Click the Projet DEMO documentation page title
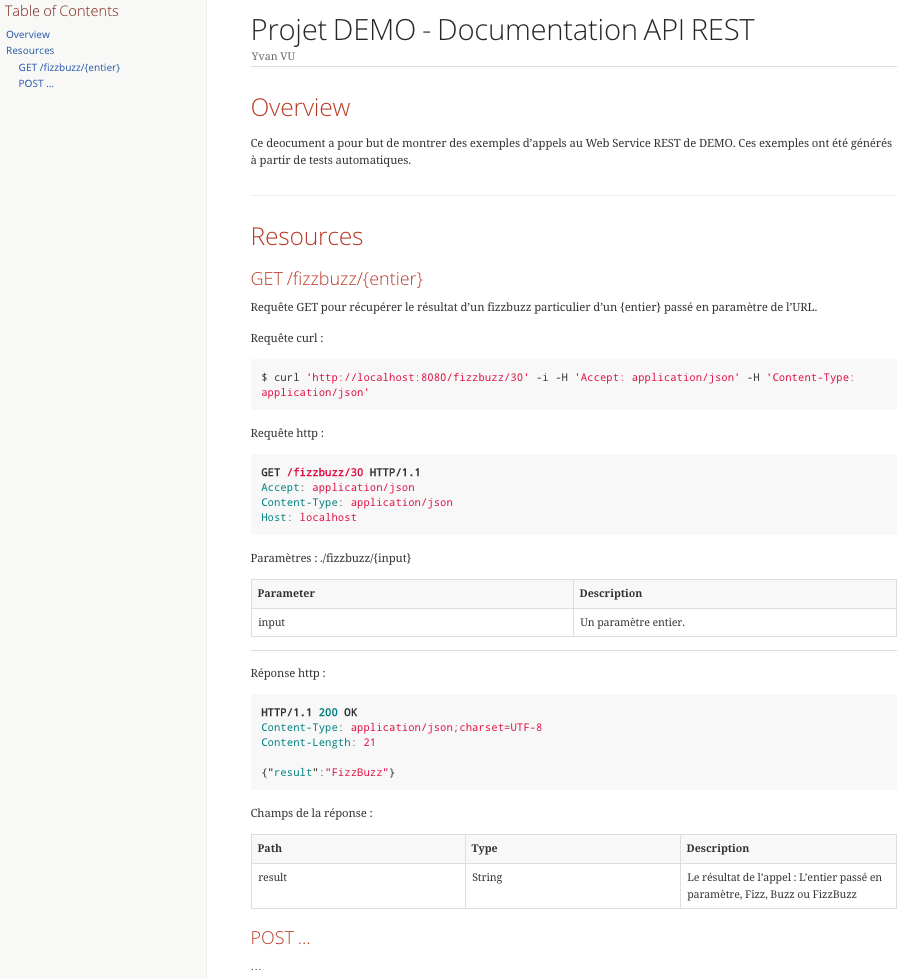Viewport: 908px width, 979px height. pos(503,30)
